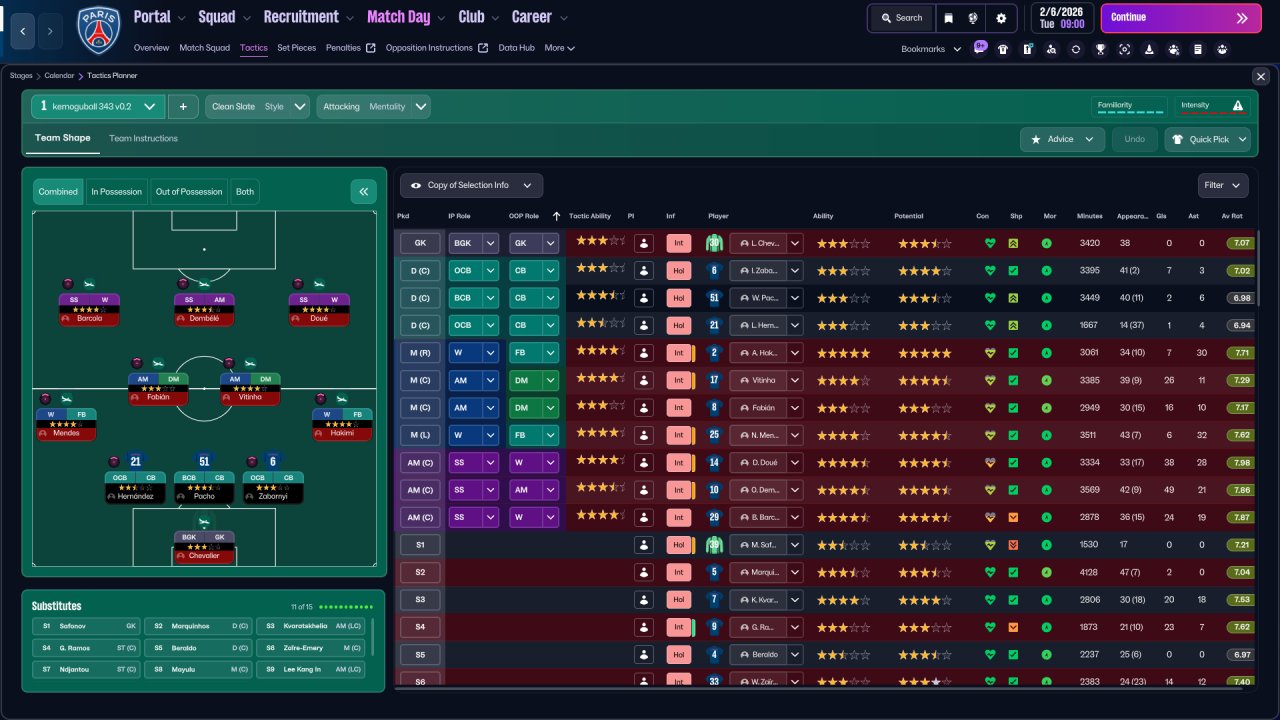The height and width of the screenshot is (720, 1280).
Task: Collapse the pitch panel with double chevron
Action: 363,192
